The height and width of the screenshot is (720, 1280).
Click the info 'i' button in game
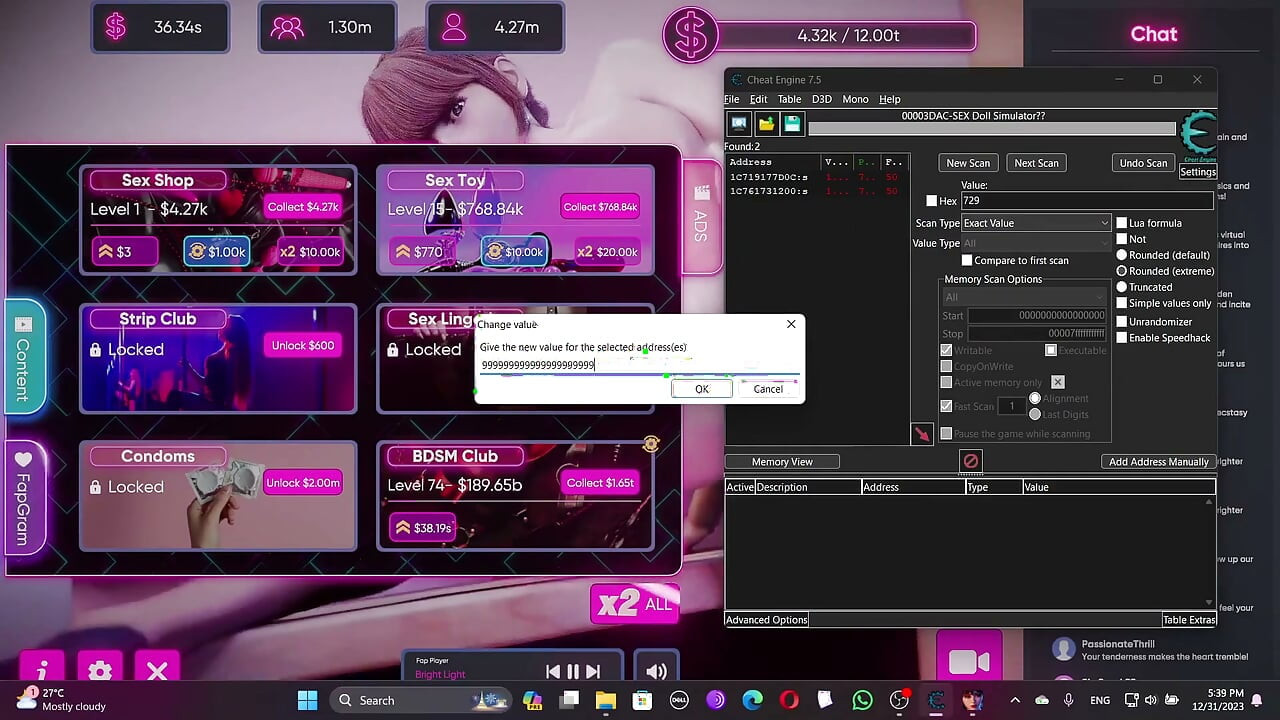point(42,670)
